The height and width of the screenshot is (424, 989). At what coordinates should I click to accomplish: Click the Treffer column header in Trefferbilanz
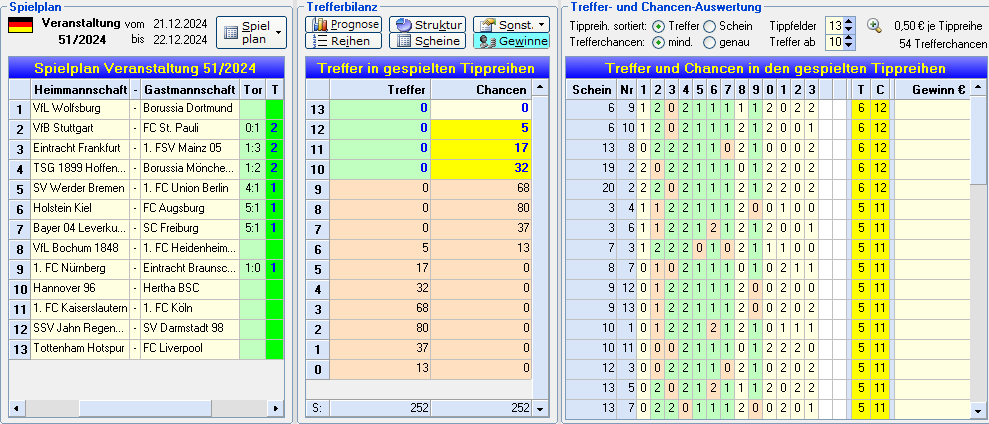[x=380, y=90]
